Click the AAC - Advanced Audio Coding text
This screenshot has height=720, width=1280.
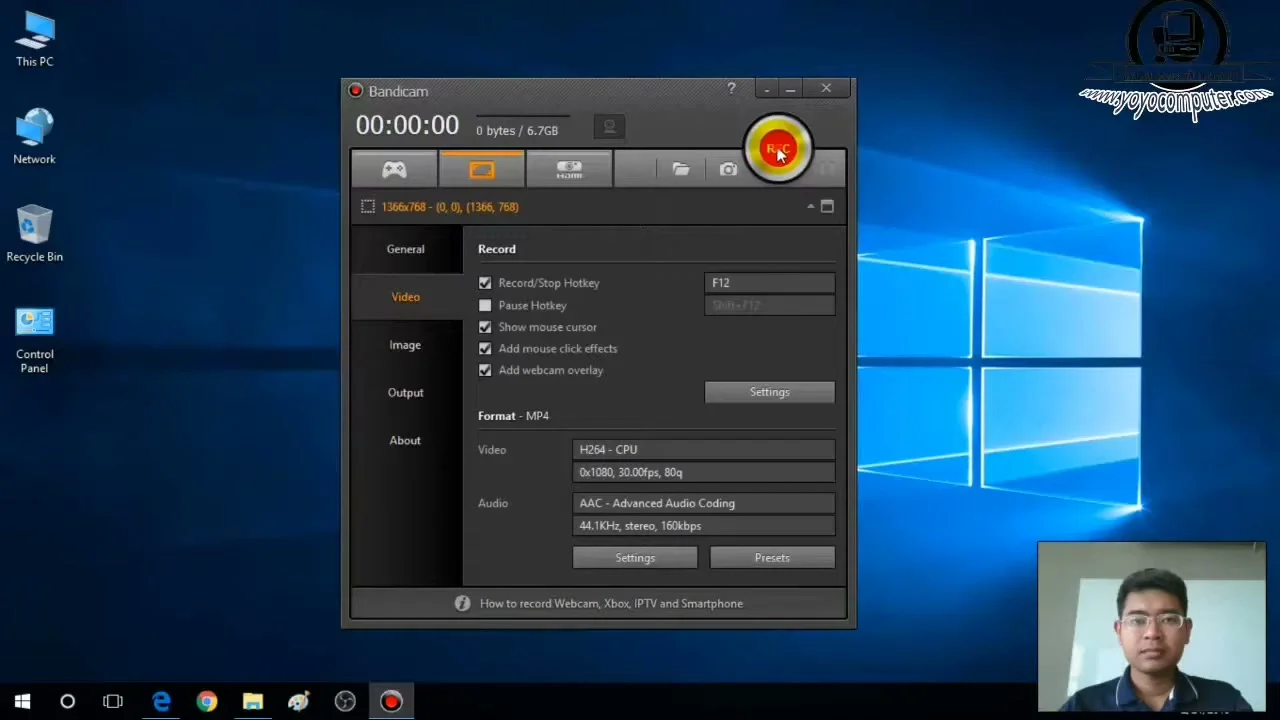tap(657, 503)
